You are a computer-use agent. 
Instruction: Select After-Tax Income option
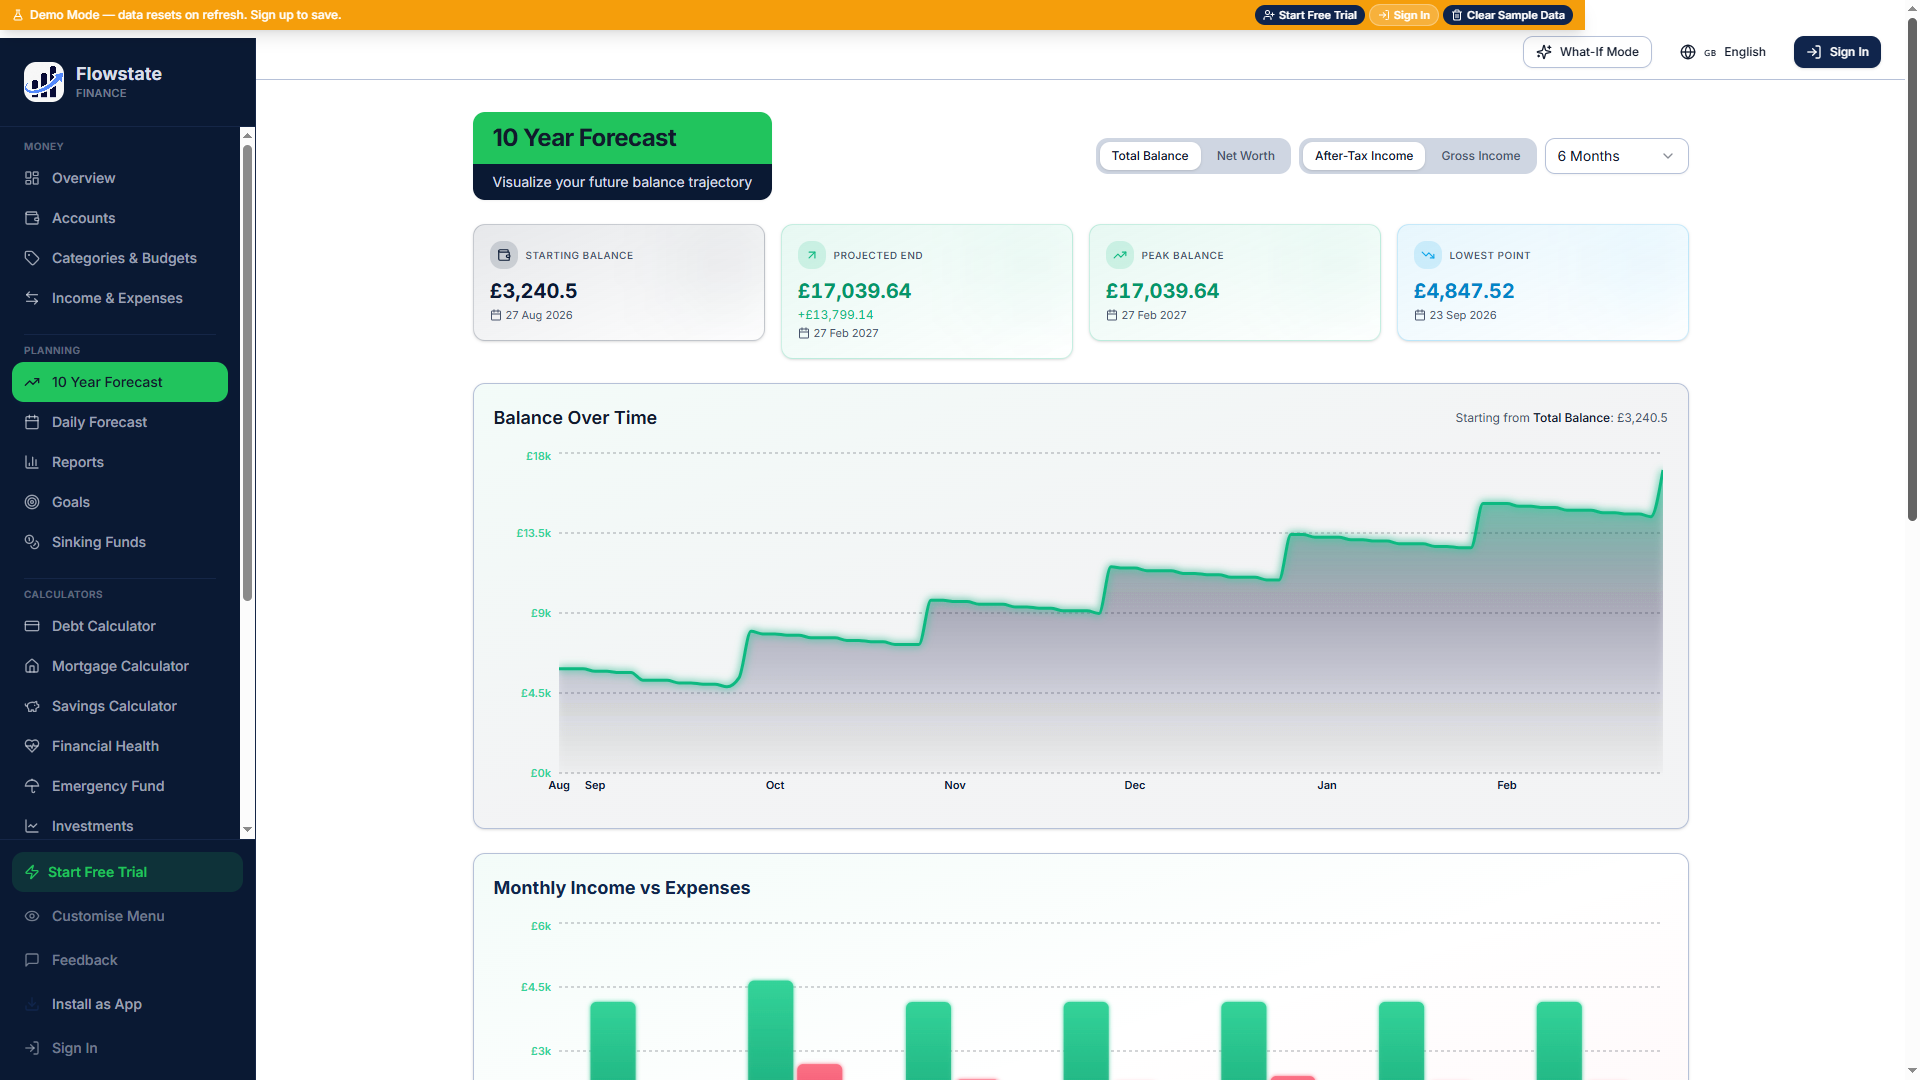(x=1364, y=156)
